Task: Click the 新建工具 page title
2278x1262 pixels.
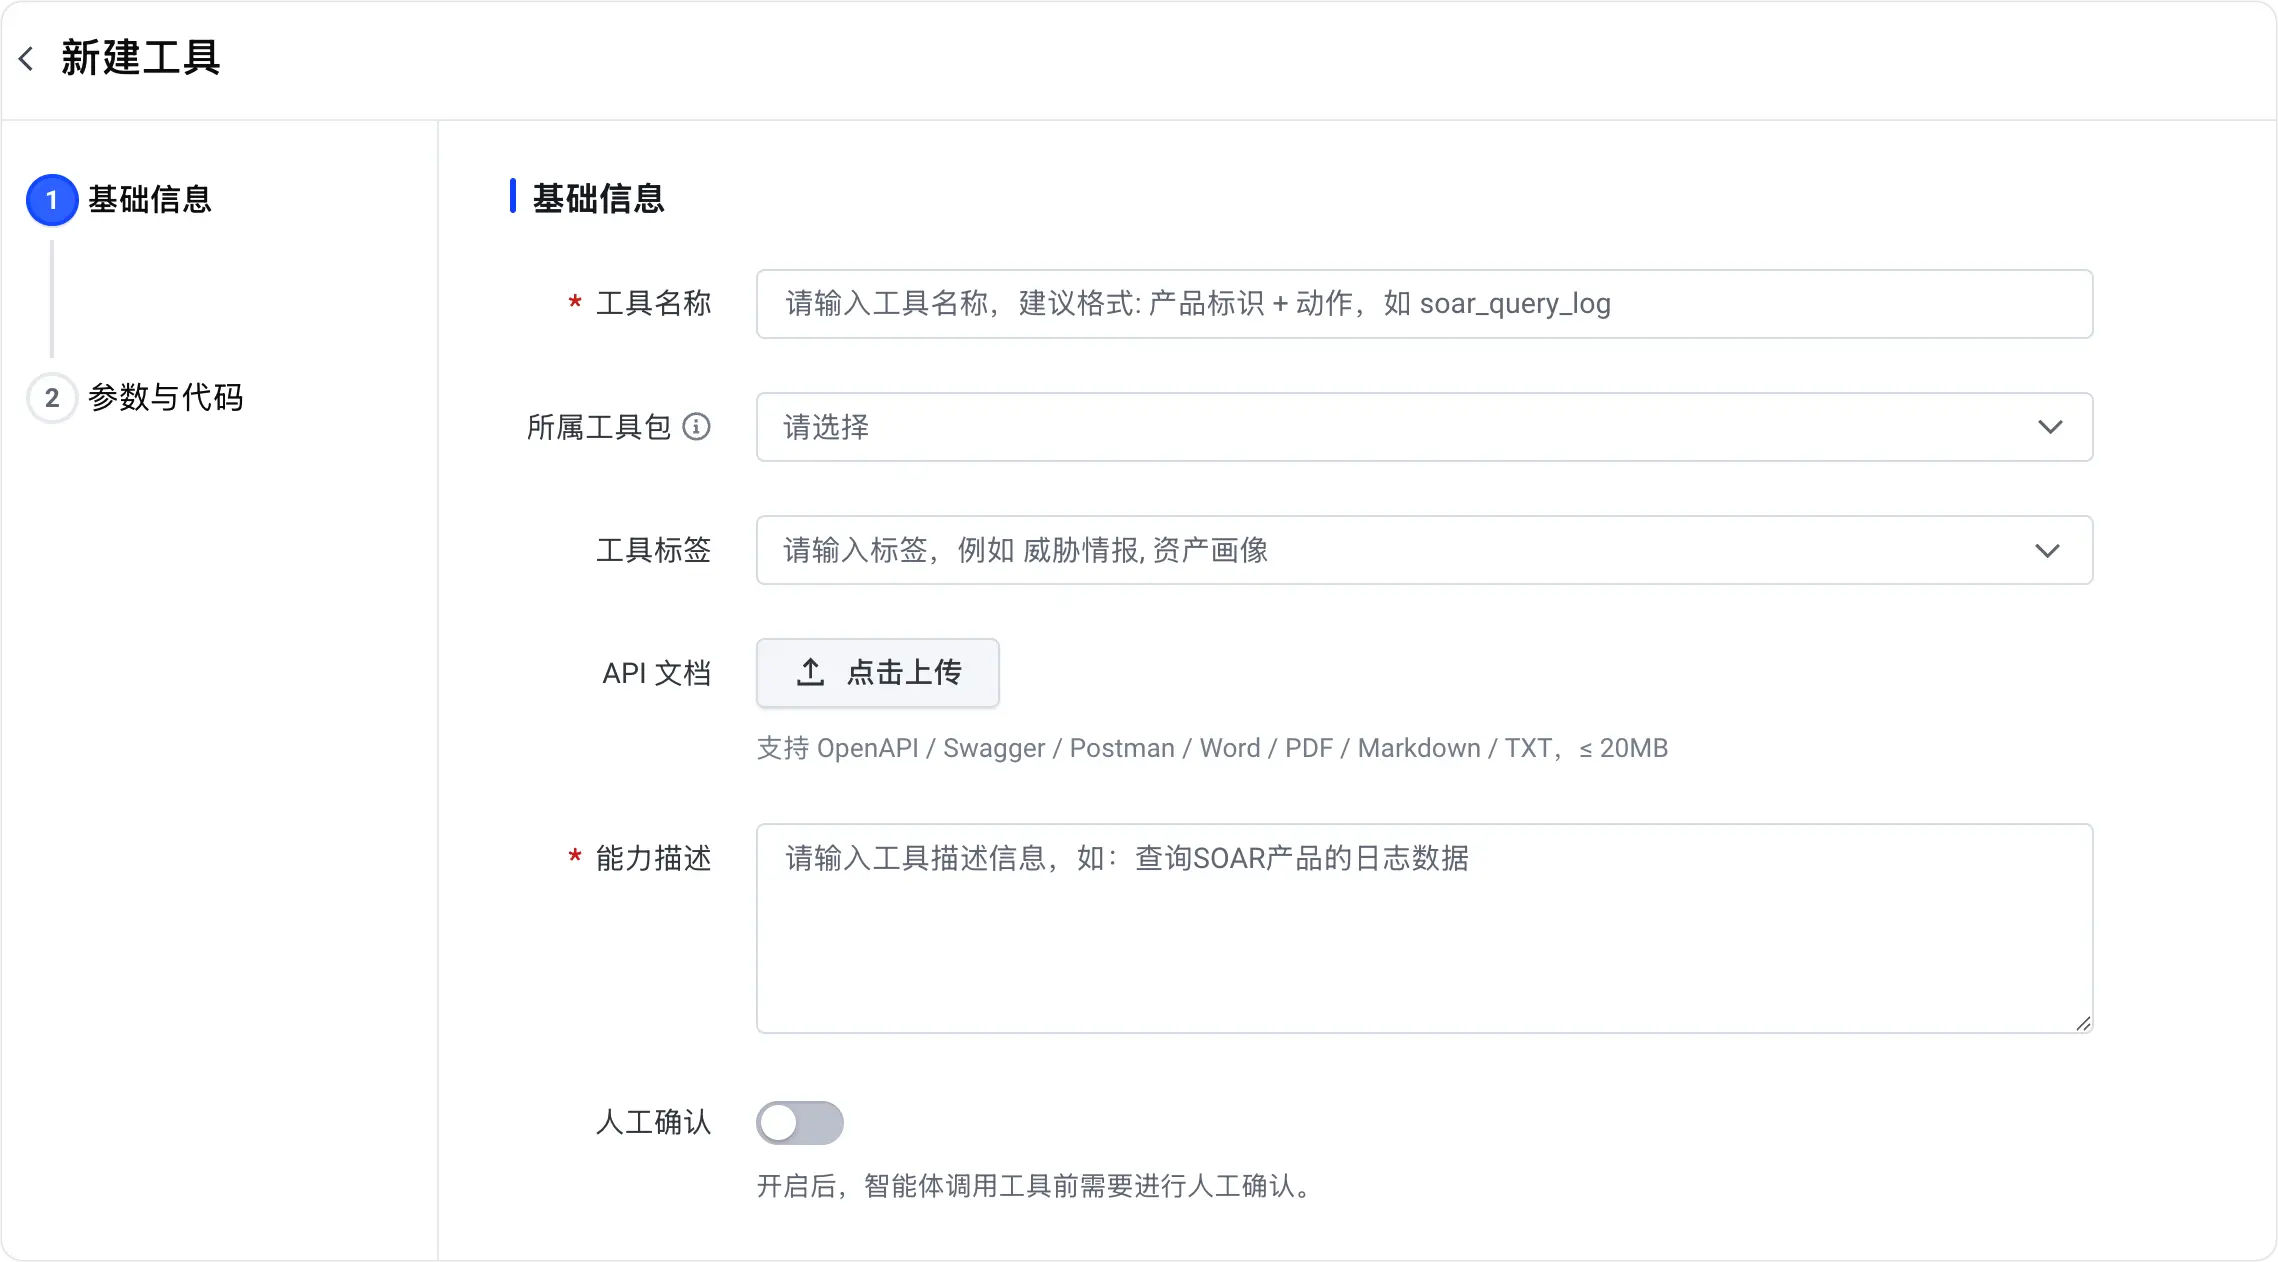Action: click(141, 58)
